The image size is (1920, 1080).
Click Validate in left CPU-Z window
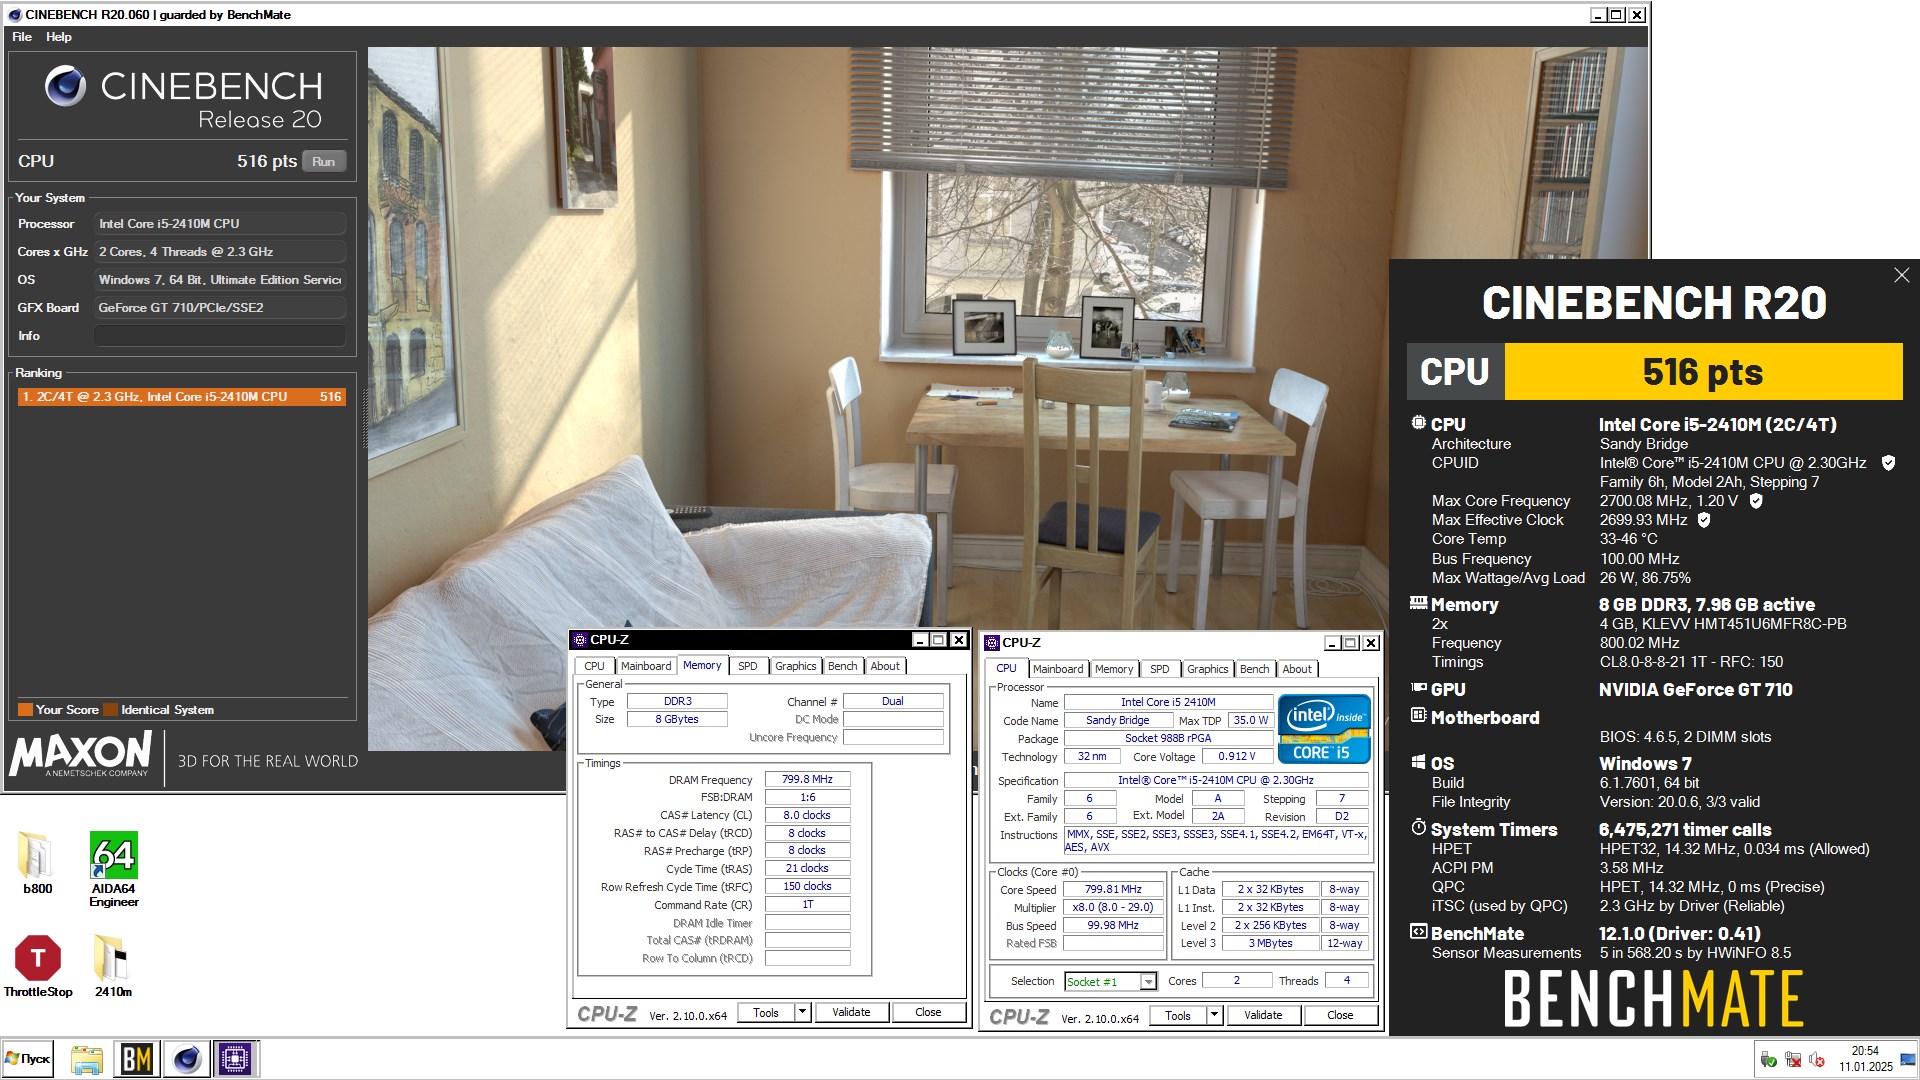tap(851, 1012)
